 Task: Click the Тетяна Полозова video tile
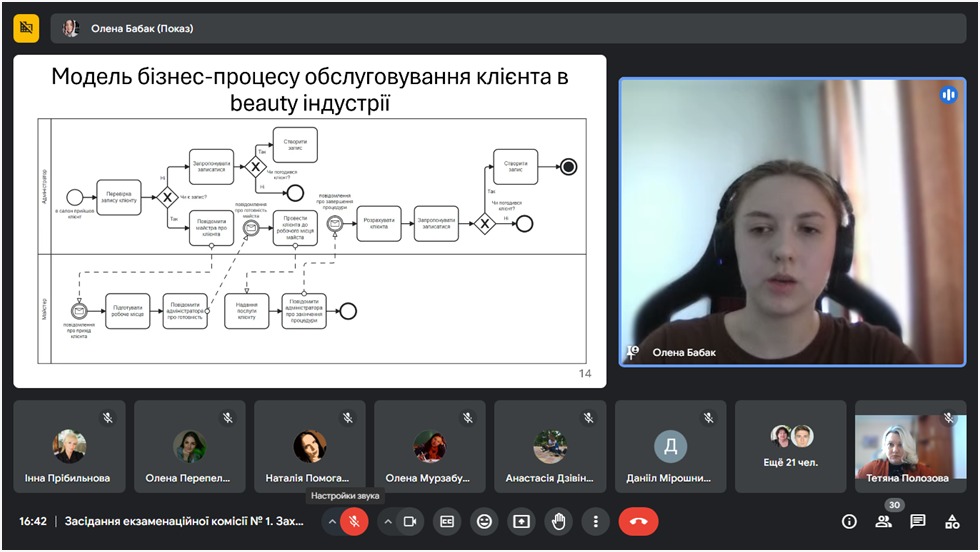910,446
